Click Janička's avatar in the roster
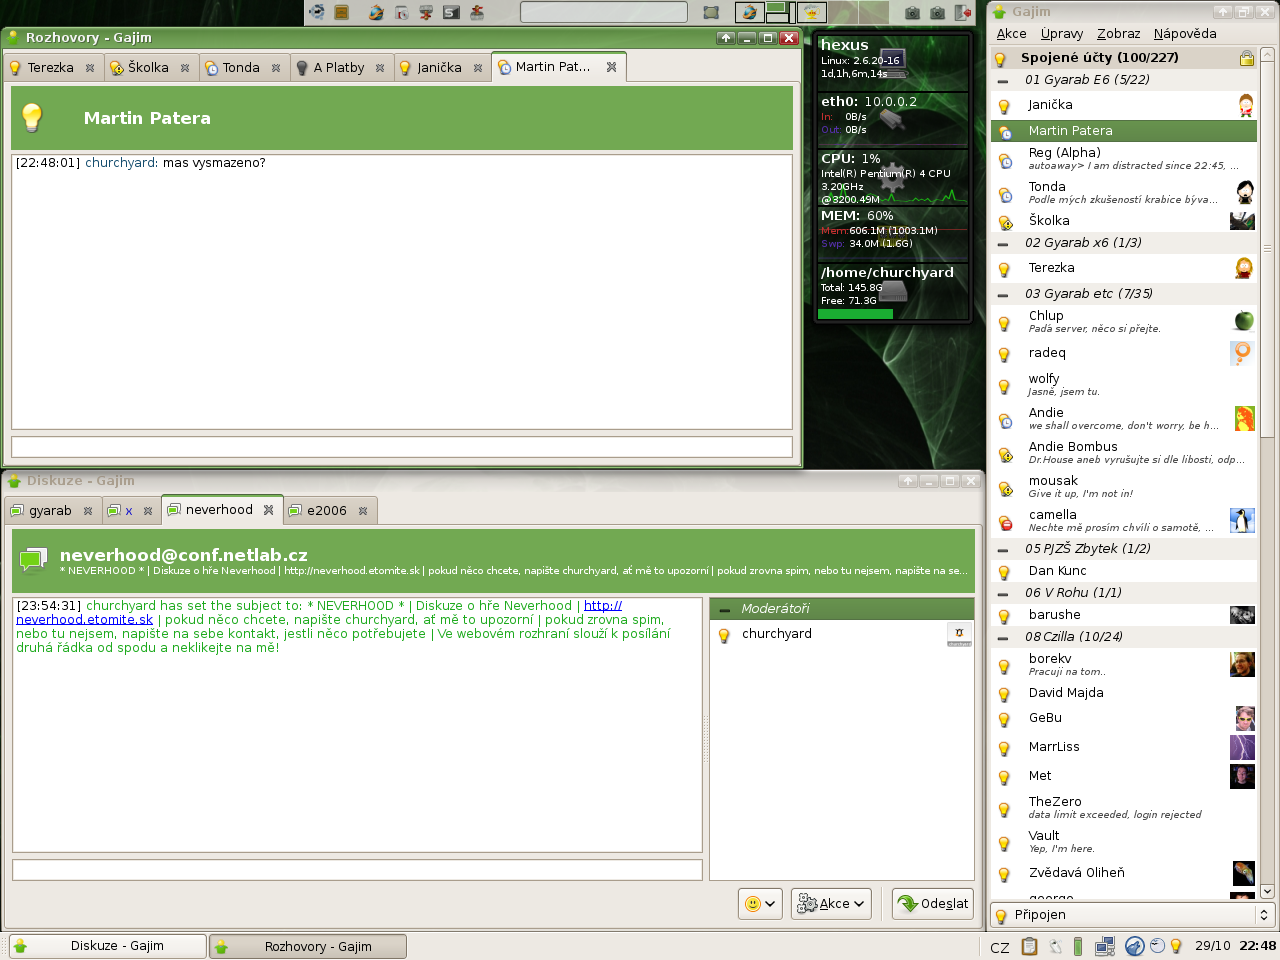The width and height of the screenshot is (1280, 960). (x=1245, y=105)
